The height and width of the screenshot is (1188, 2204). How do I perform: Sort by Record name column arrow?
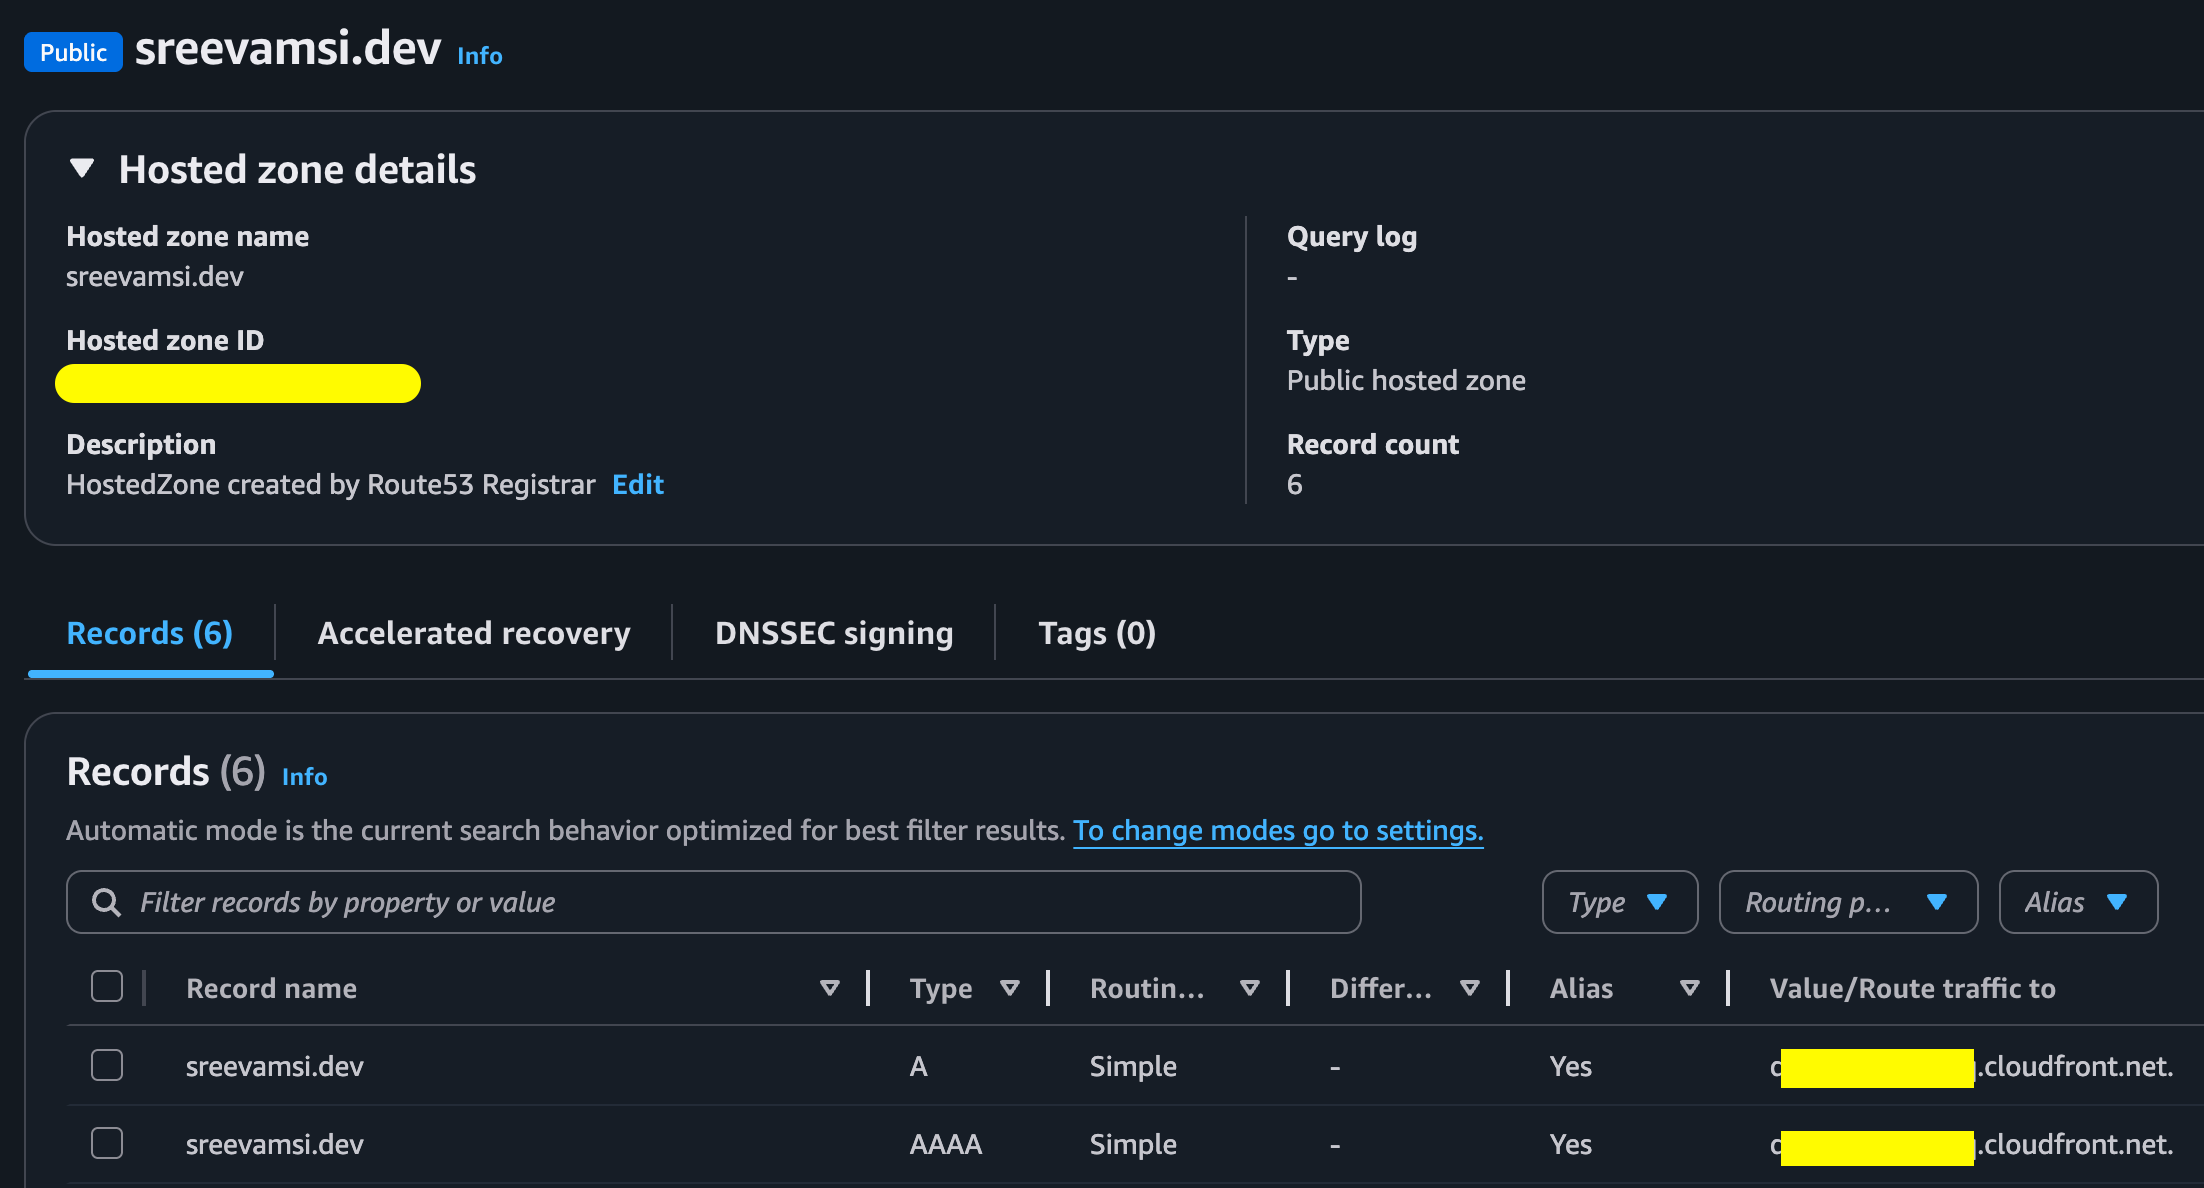[829, 988]
